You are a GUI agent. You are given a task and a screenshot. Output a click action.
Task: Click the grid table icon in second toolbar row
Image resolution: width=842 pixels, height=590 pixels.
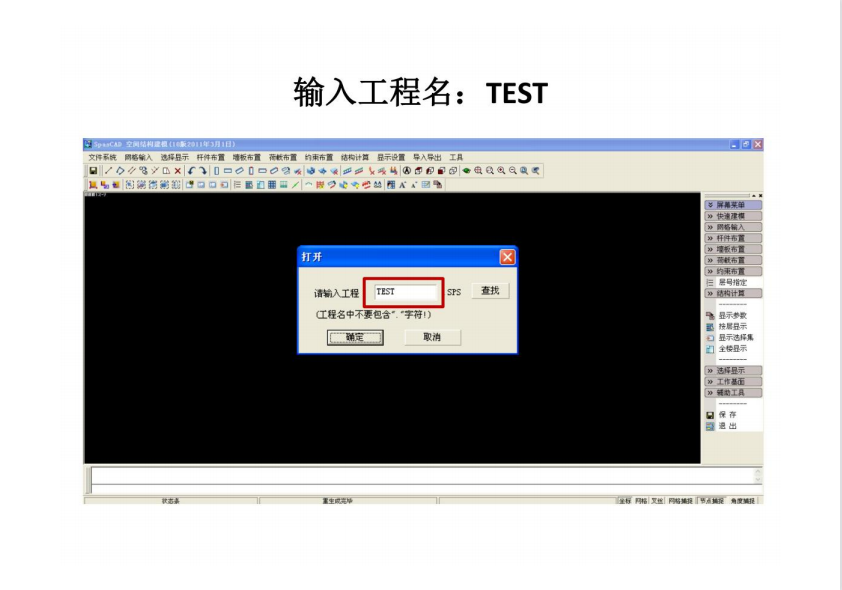coord(272,185)
